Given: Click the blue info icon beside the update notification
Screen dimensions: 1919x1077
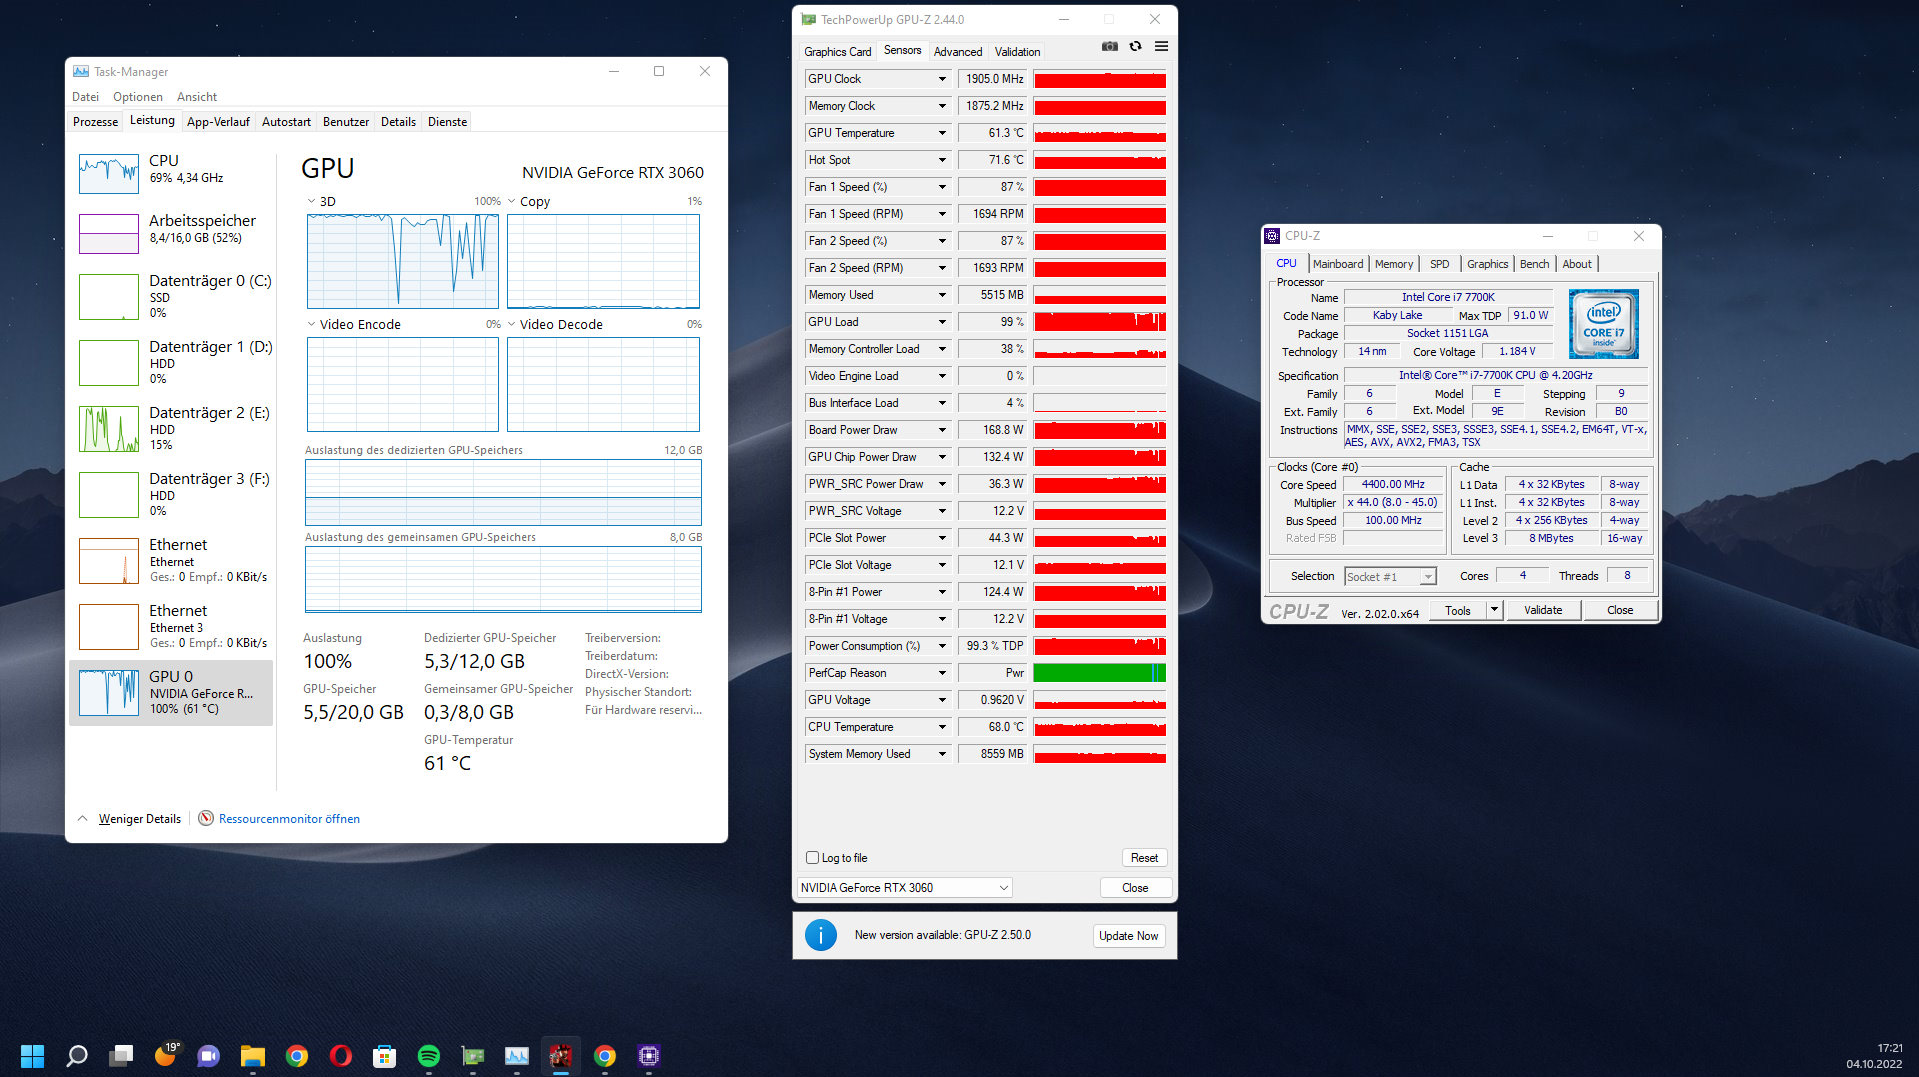Looking at the screenshot, I should point(820,934).
